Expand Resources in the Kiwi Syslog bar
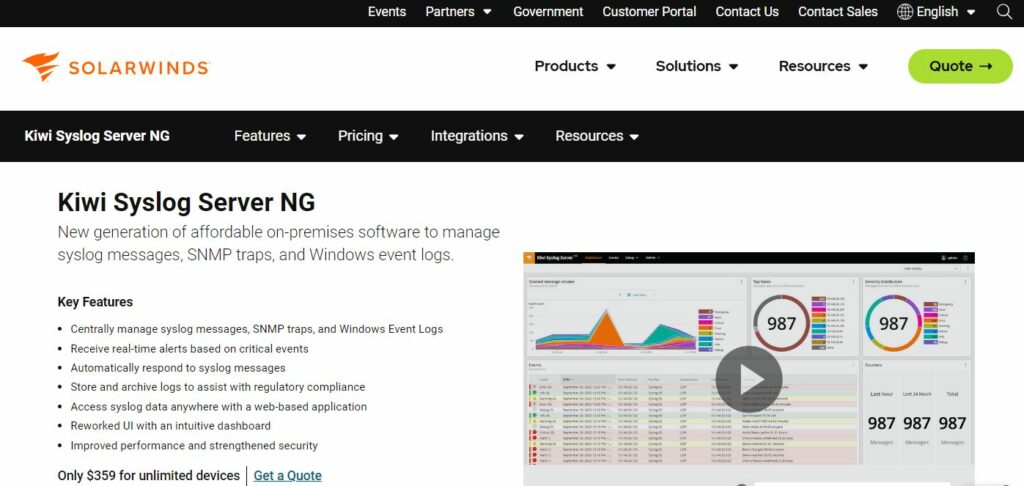 point(597,136)
